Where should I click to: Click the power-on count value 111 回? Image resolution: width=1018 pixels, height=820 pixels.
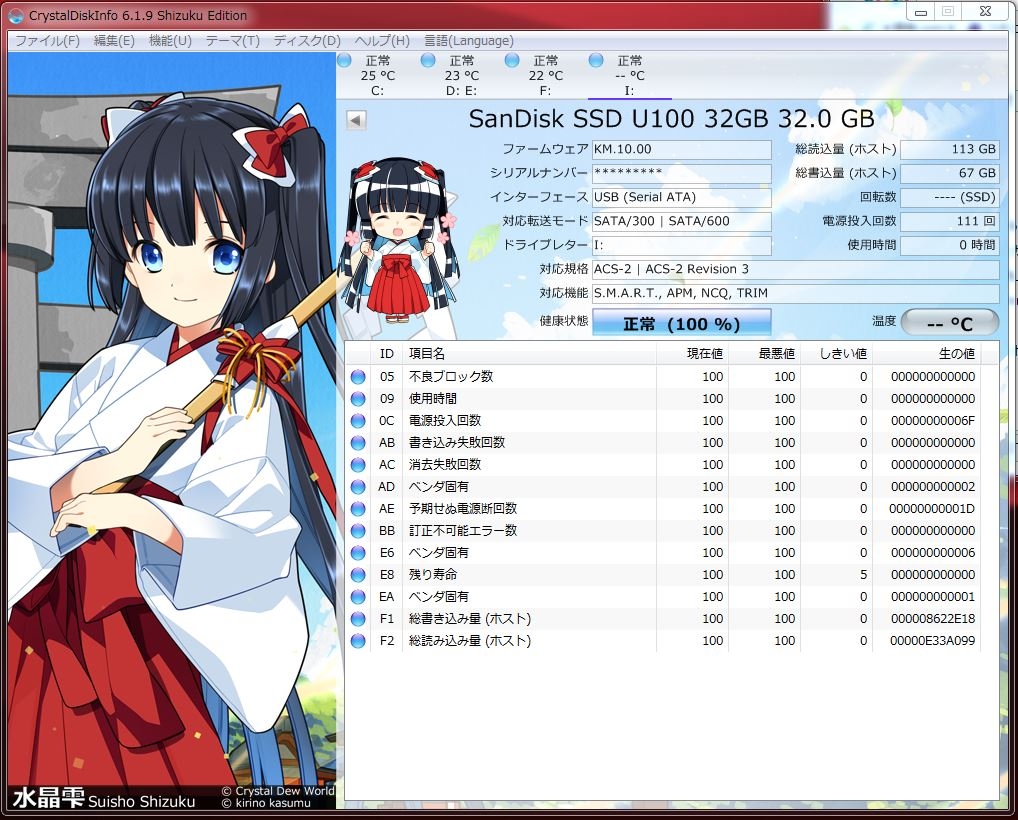[x=950, y=221]
